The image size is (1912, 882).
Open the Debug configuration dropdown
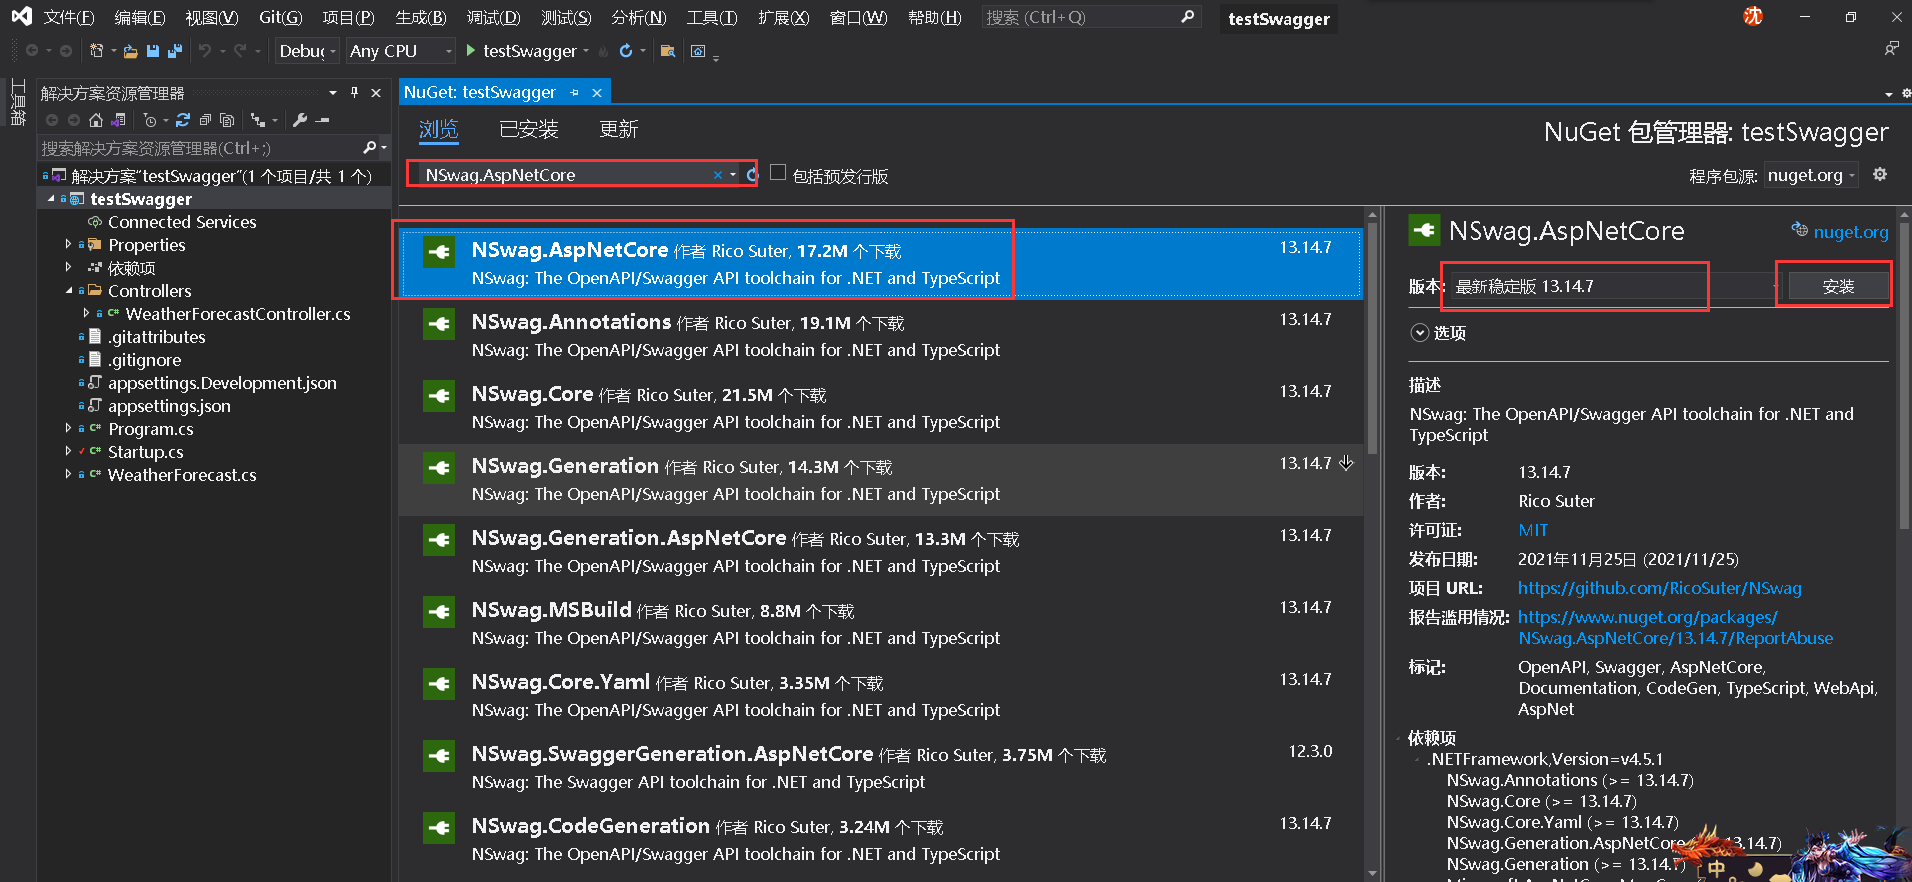tap(307, 51)
